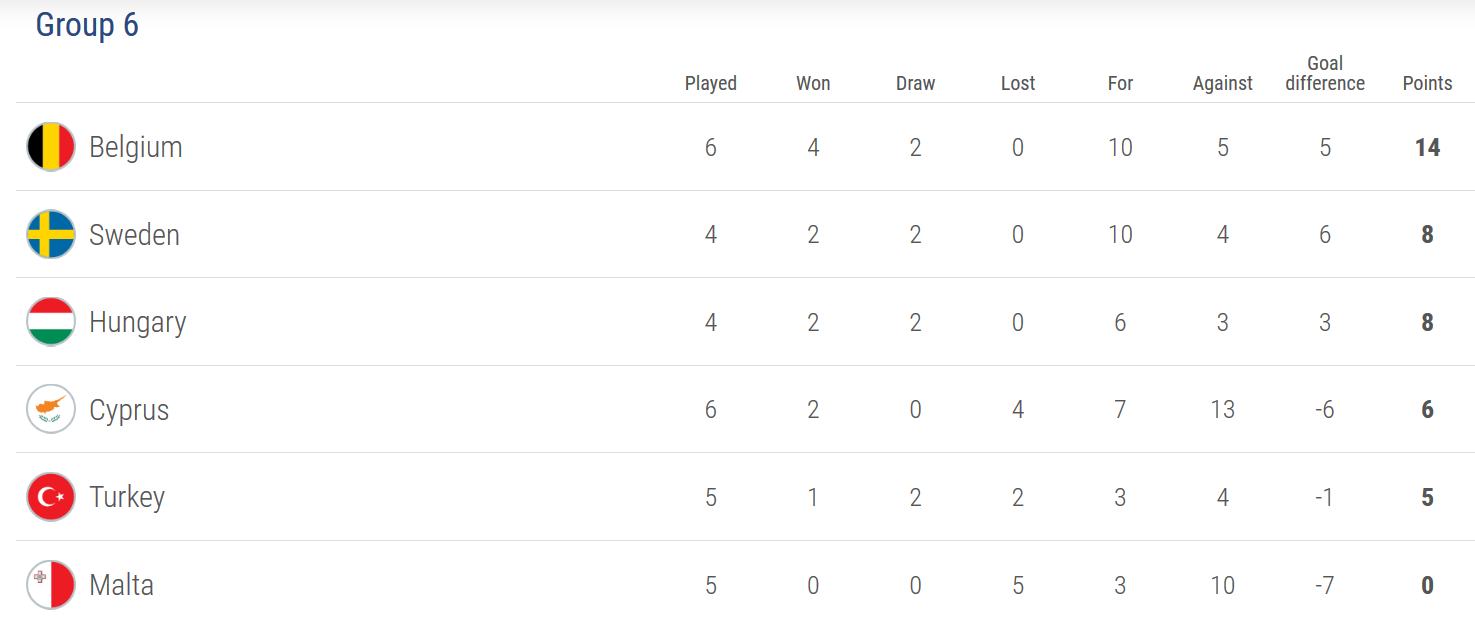Click the Group 6 heading

(87, 25)
